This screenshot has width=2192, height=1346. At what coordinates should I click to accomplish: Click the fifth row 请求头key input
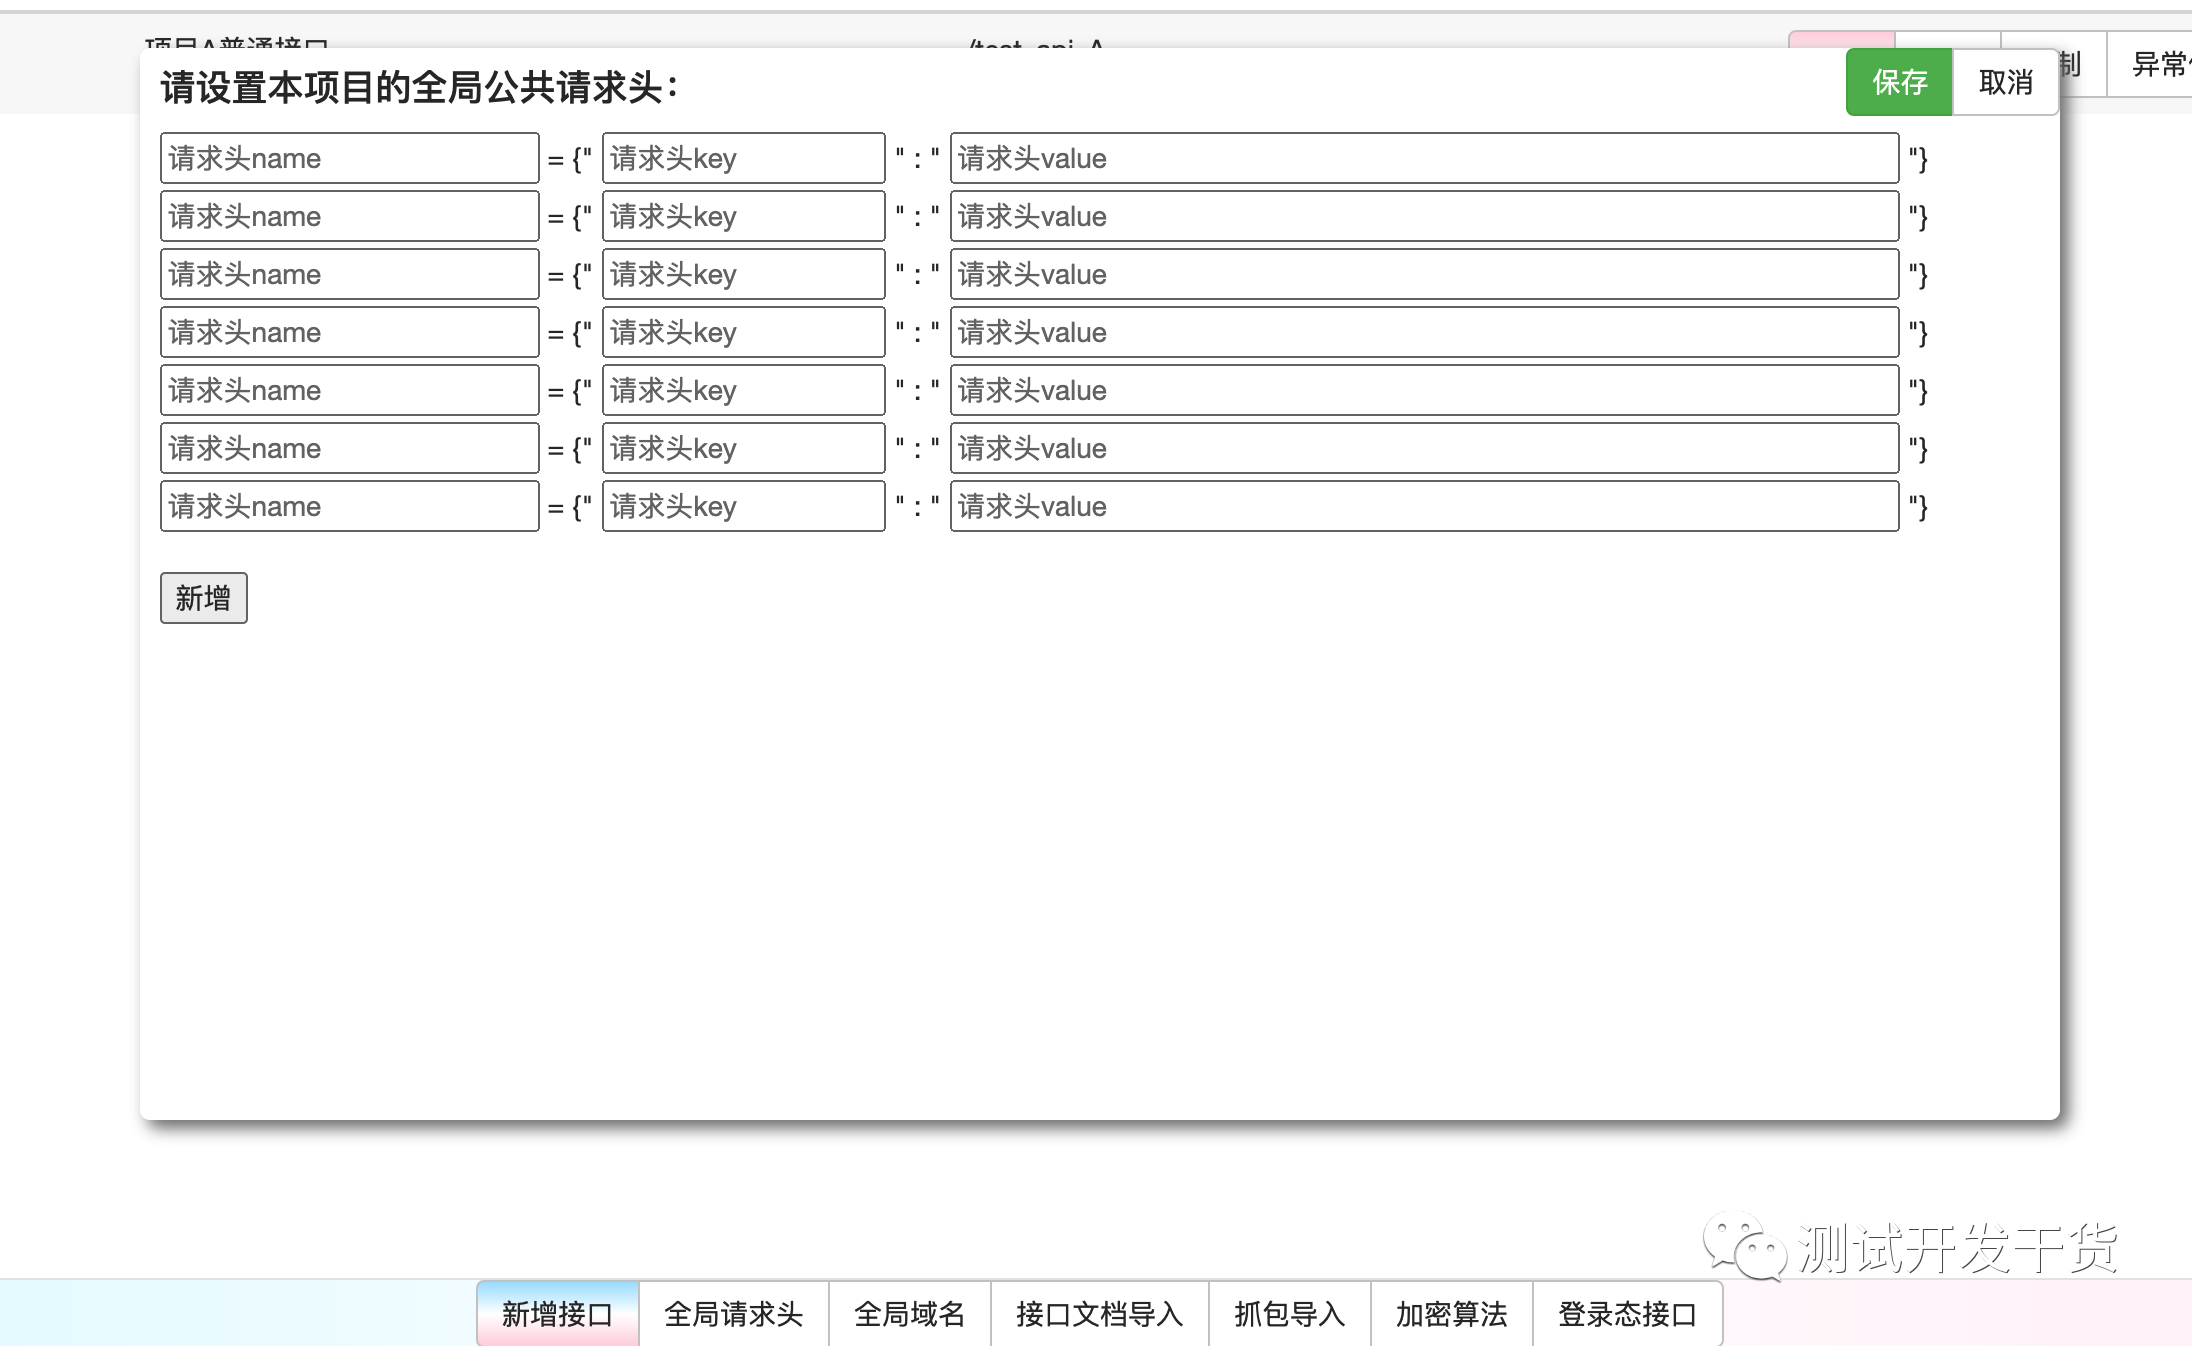(744, 390)
